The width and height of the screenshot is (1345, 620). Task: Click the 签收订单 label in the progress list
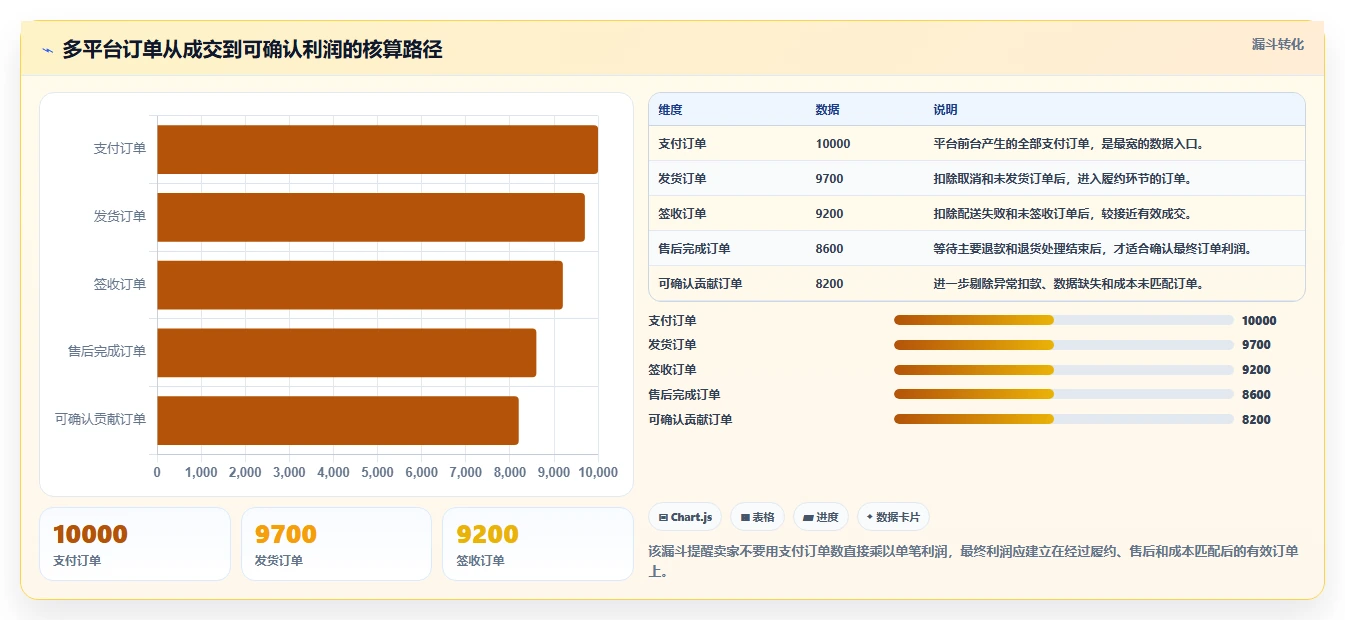tap(672, 370)
